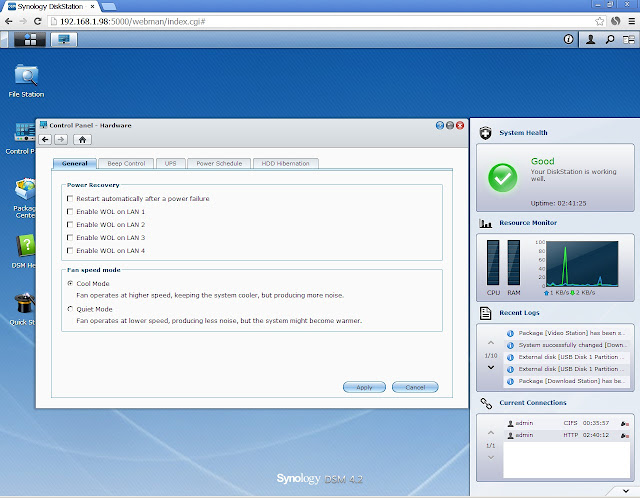Open File Station desktop icon

pyautogui.click(x=26, y=81)
